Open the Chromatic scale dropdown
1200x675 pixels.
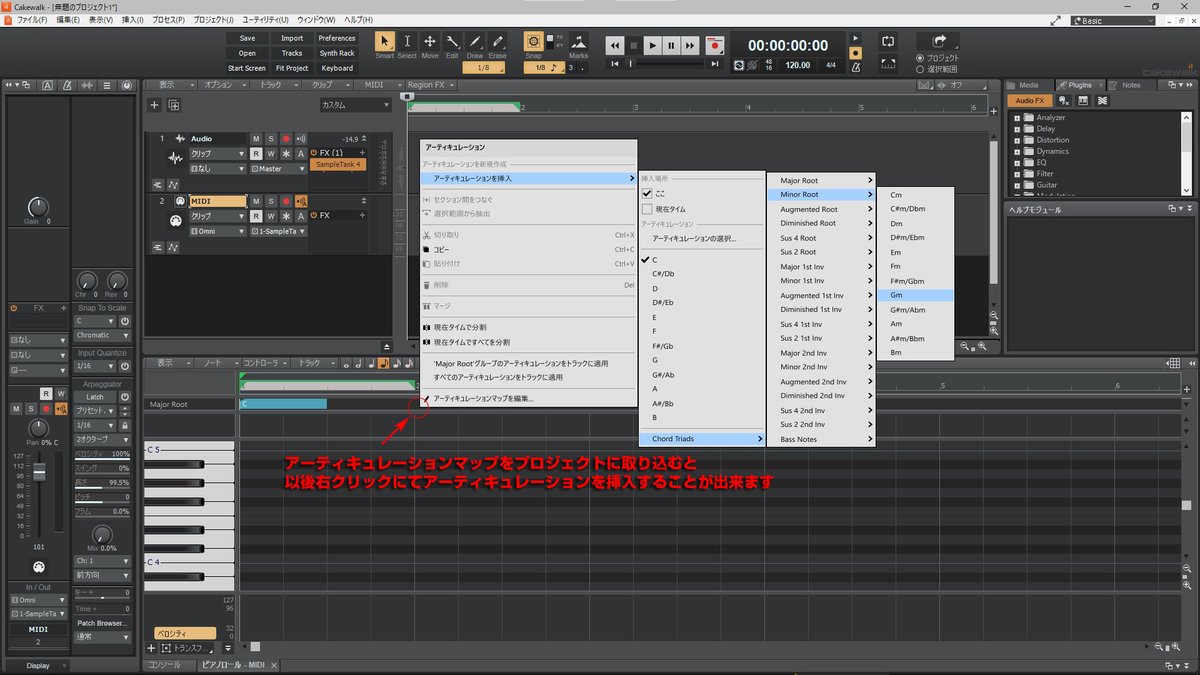pos(102,335)
